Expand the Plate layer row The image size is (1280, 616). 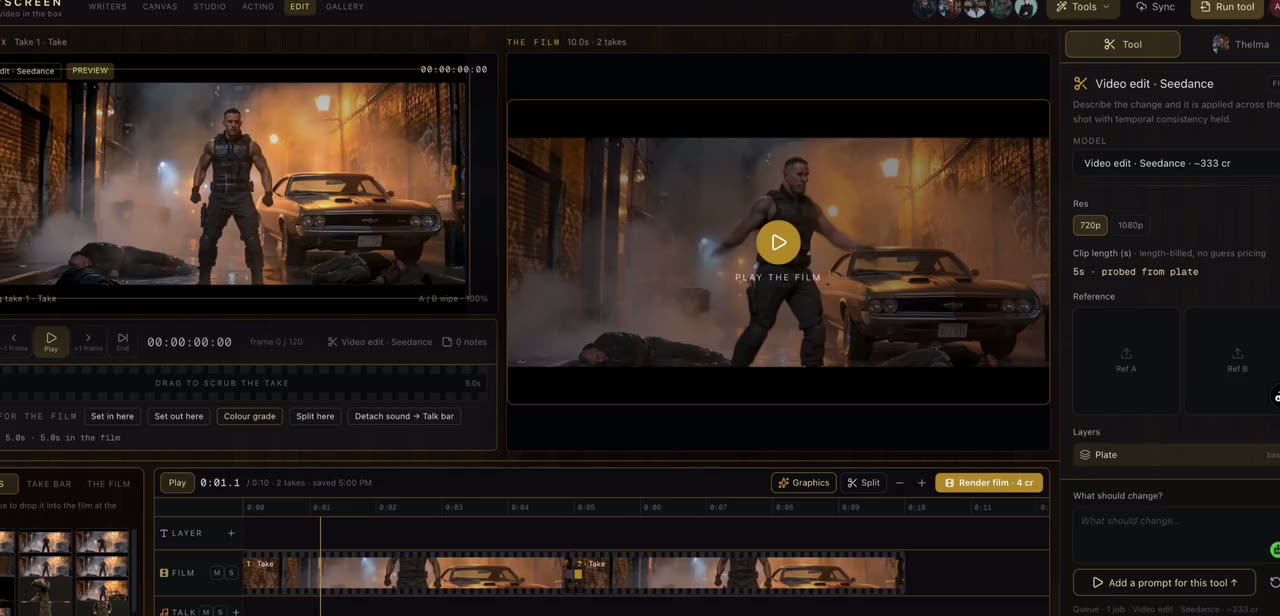(1177, 455)
